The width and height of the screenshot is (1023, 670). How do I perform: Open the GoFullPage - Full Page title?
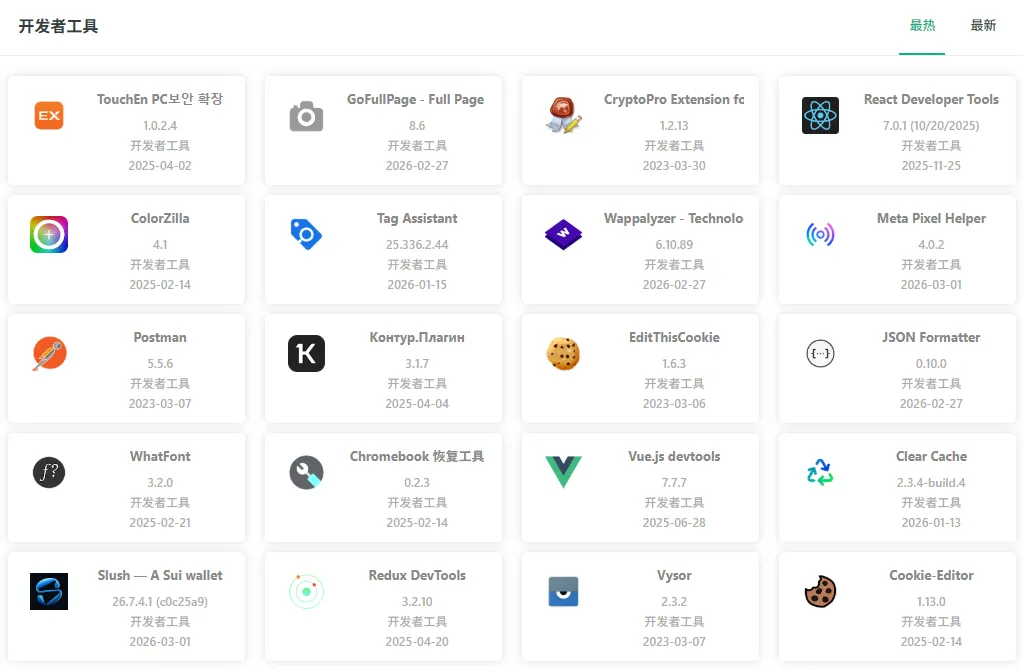point(416,99)
